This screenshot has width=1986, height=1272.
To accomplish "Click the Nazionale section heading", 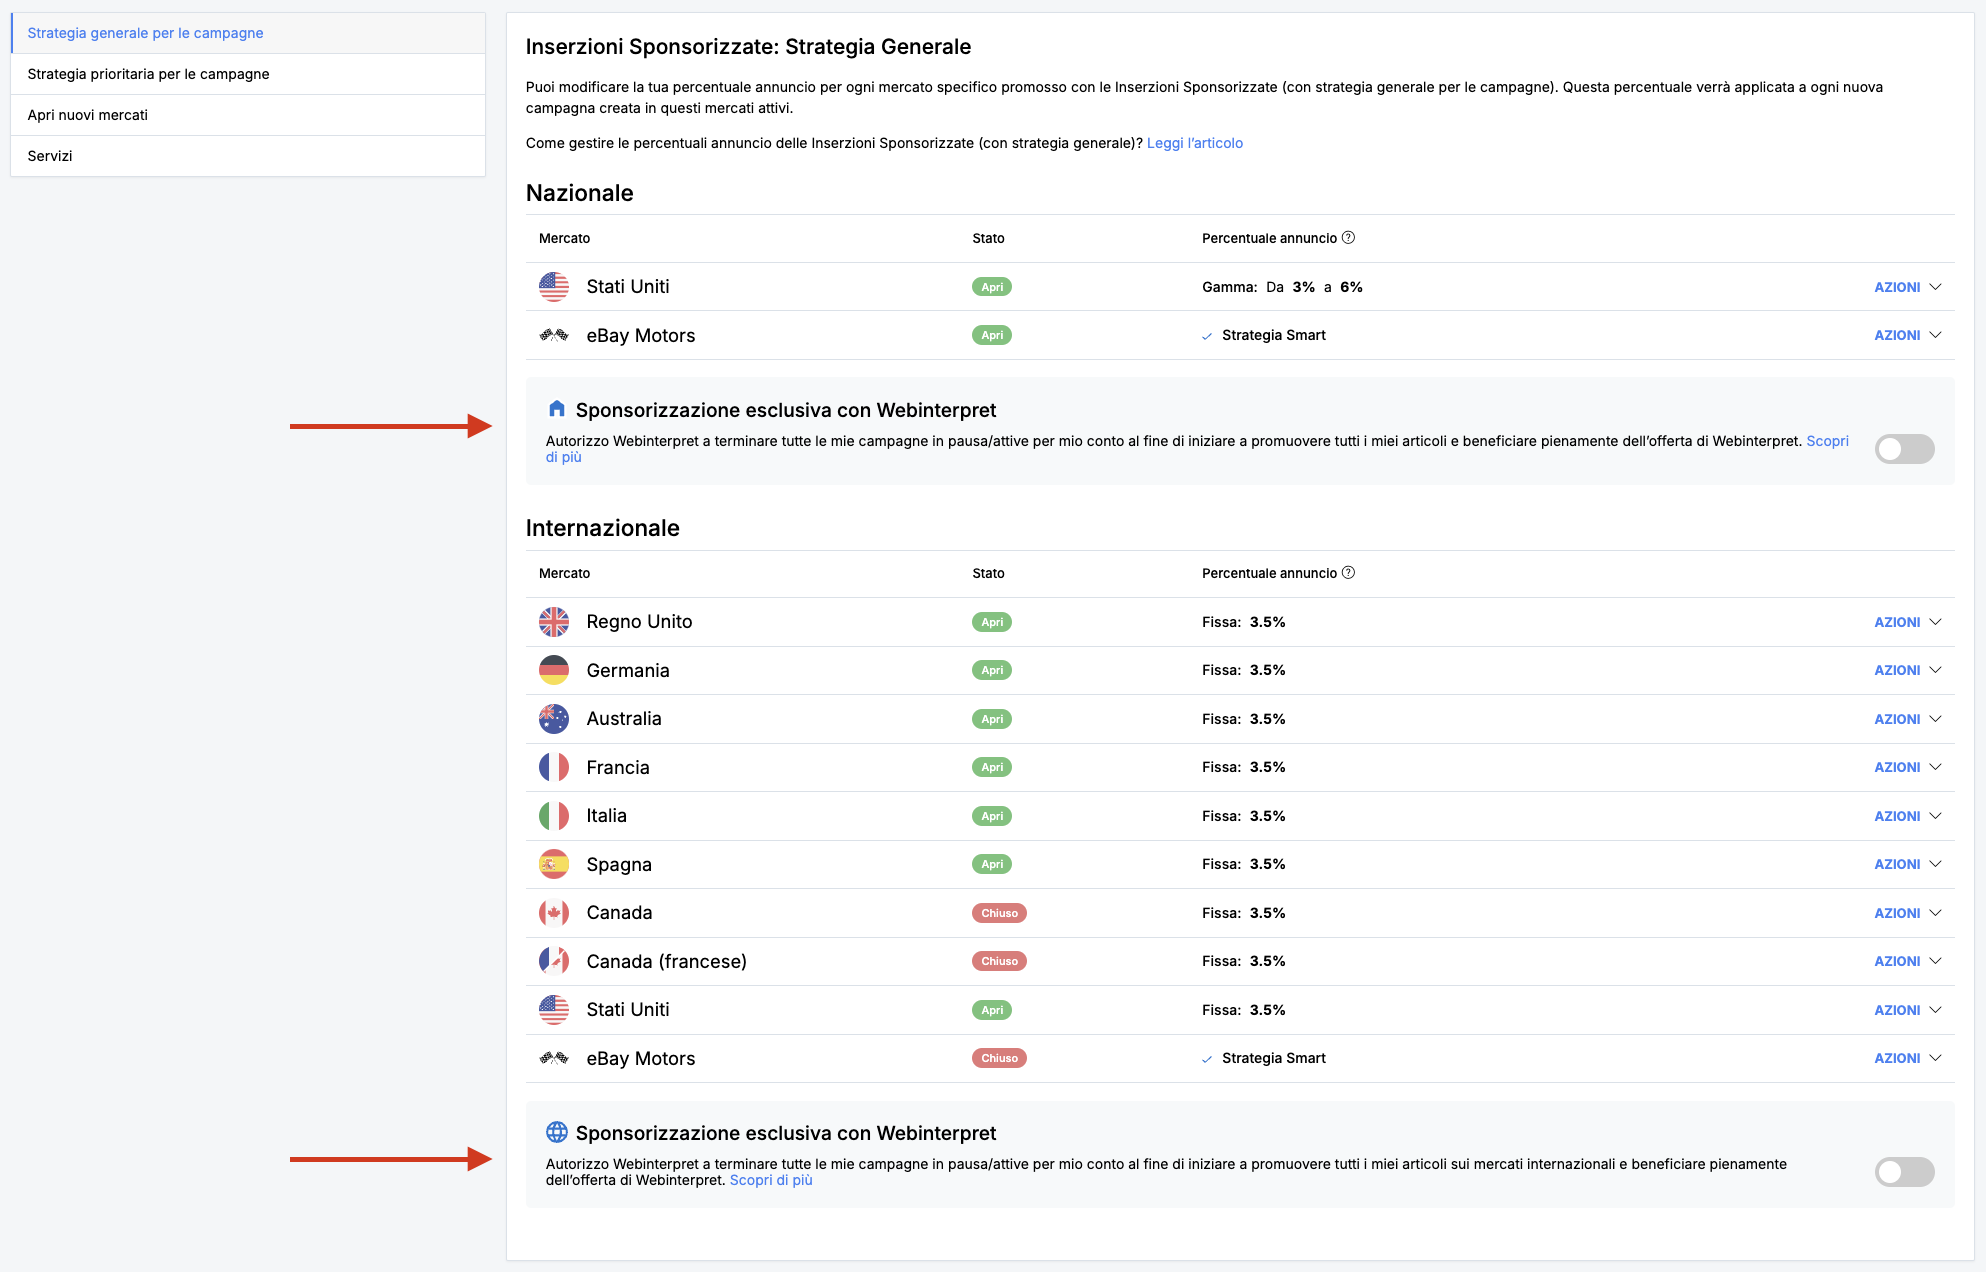I will pyautogui.click(x=579, y=193).
